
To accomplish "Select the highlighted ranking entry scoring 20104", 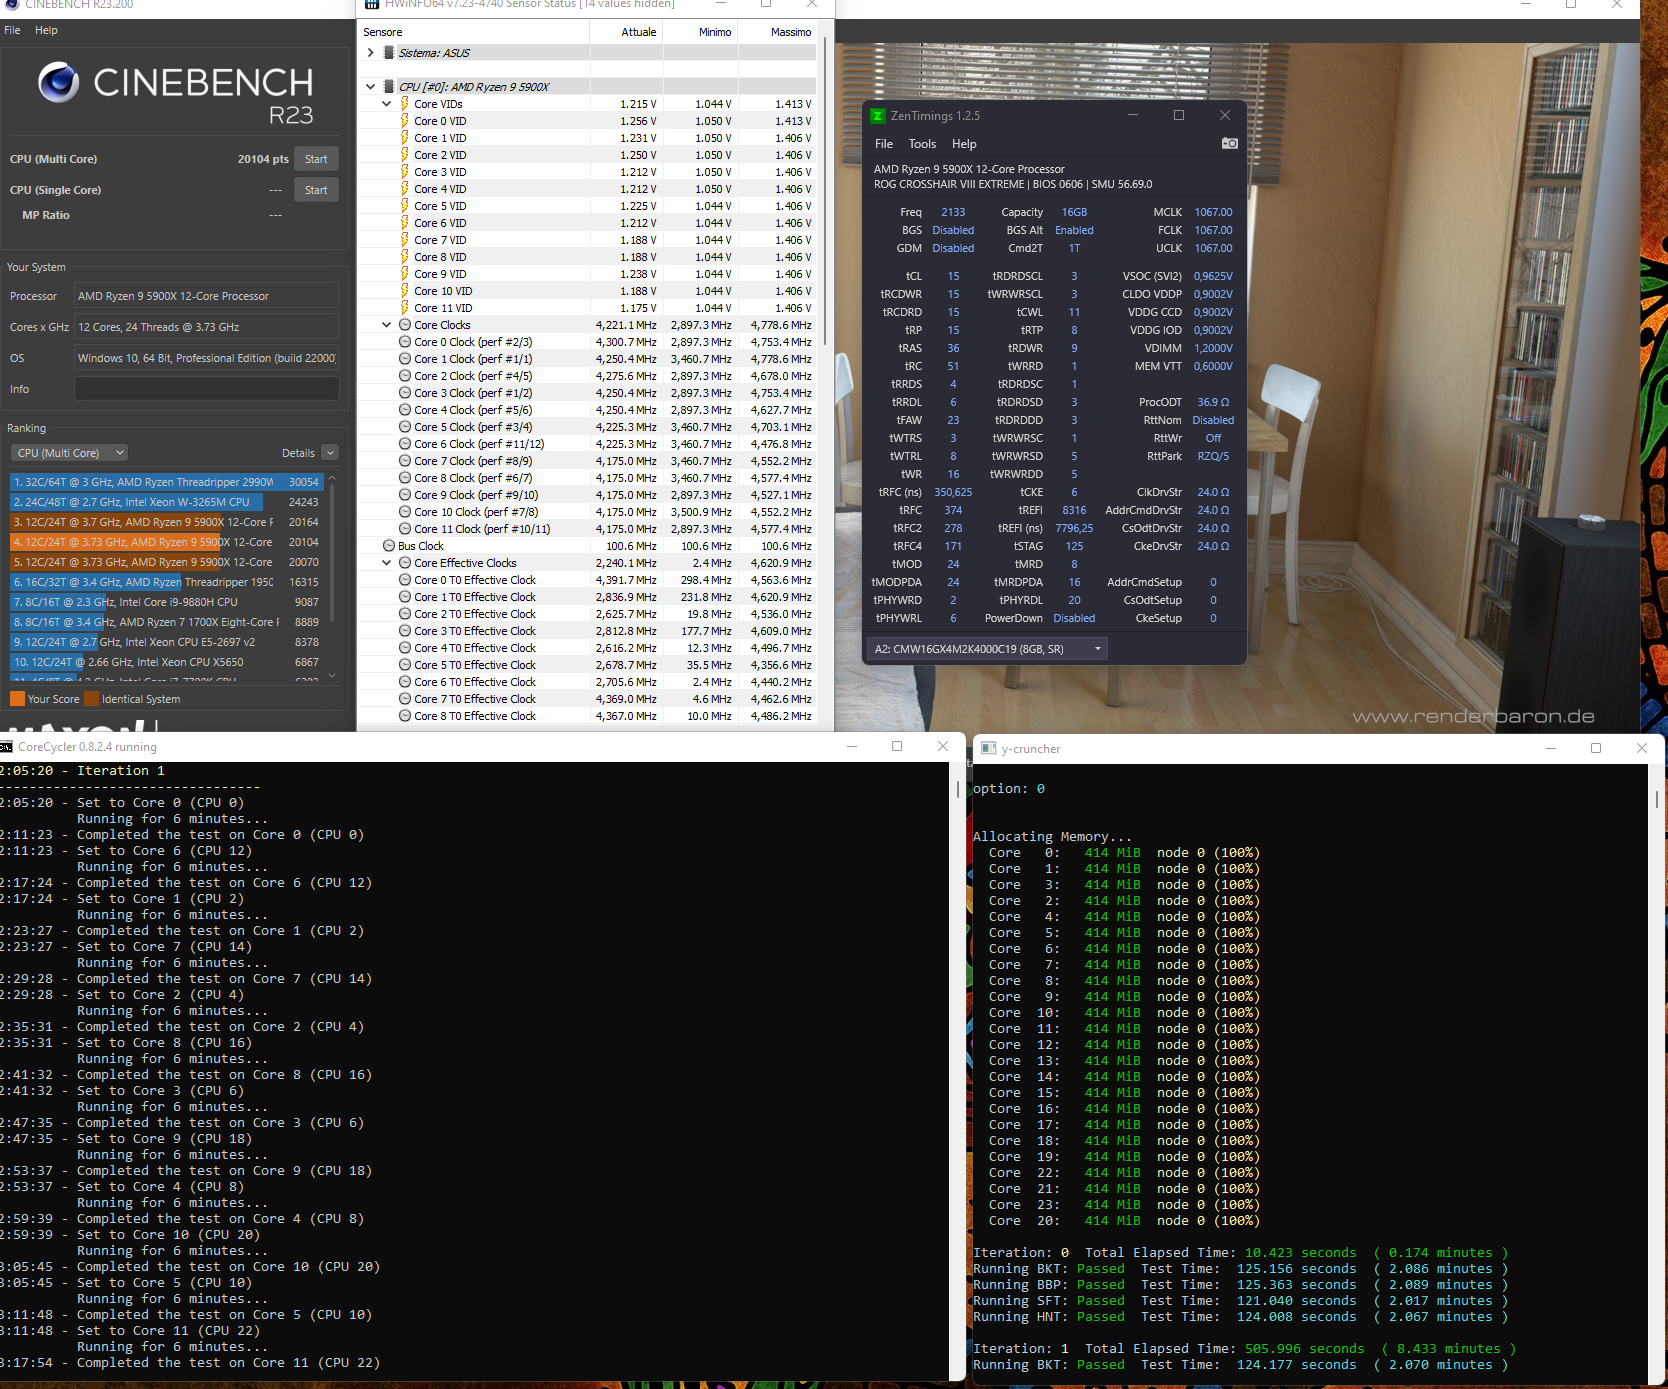I will coord(166,542).
